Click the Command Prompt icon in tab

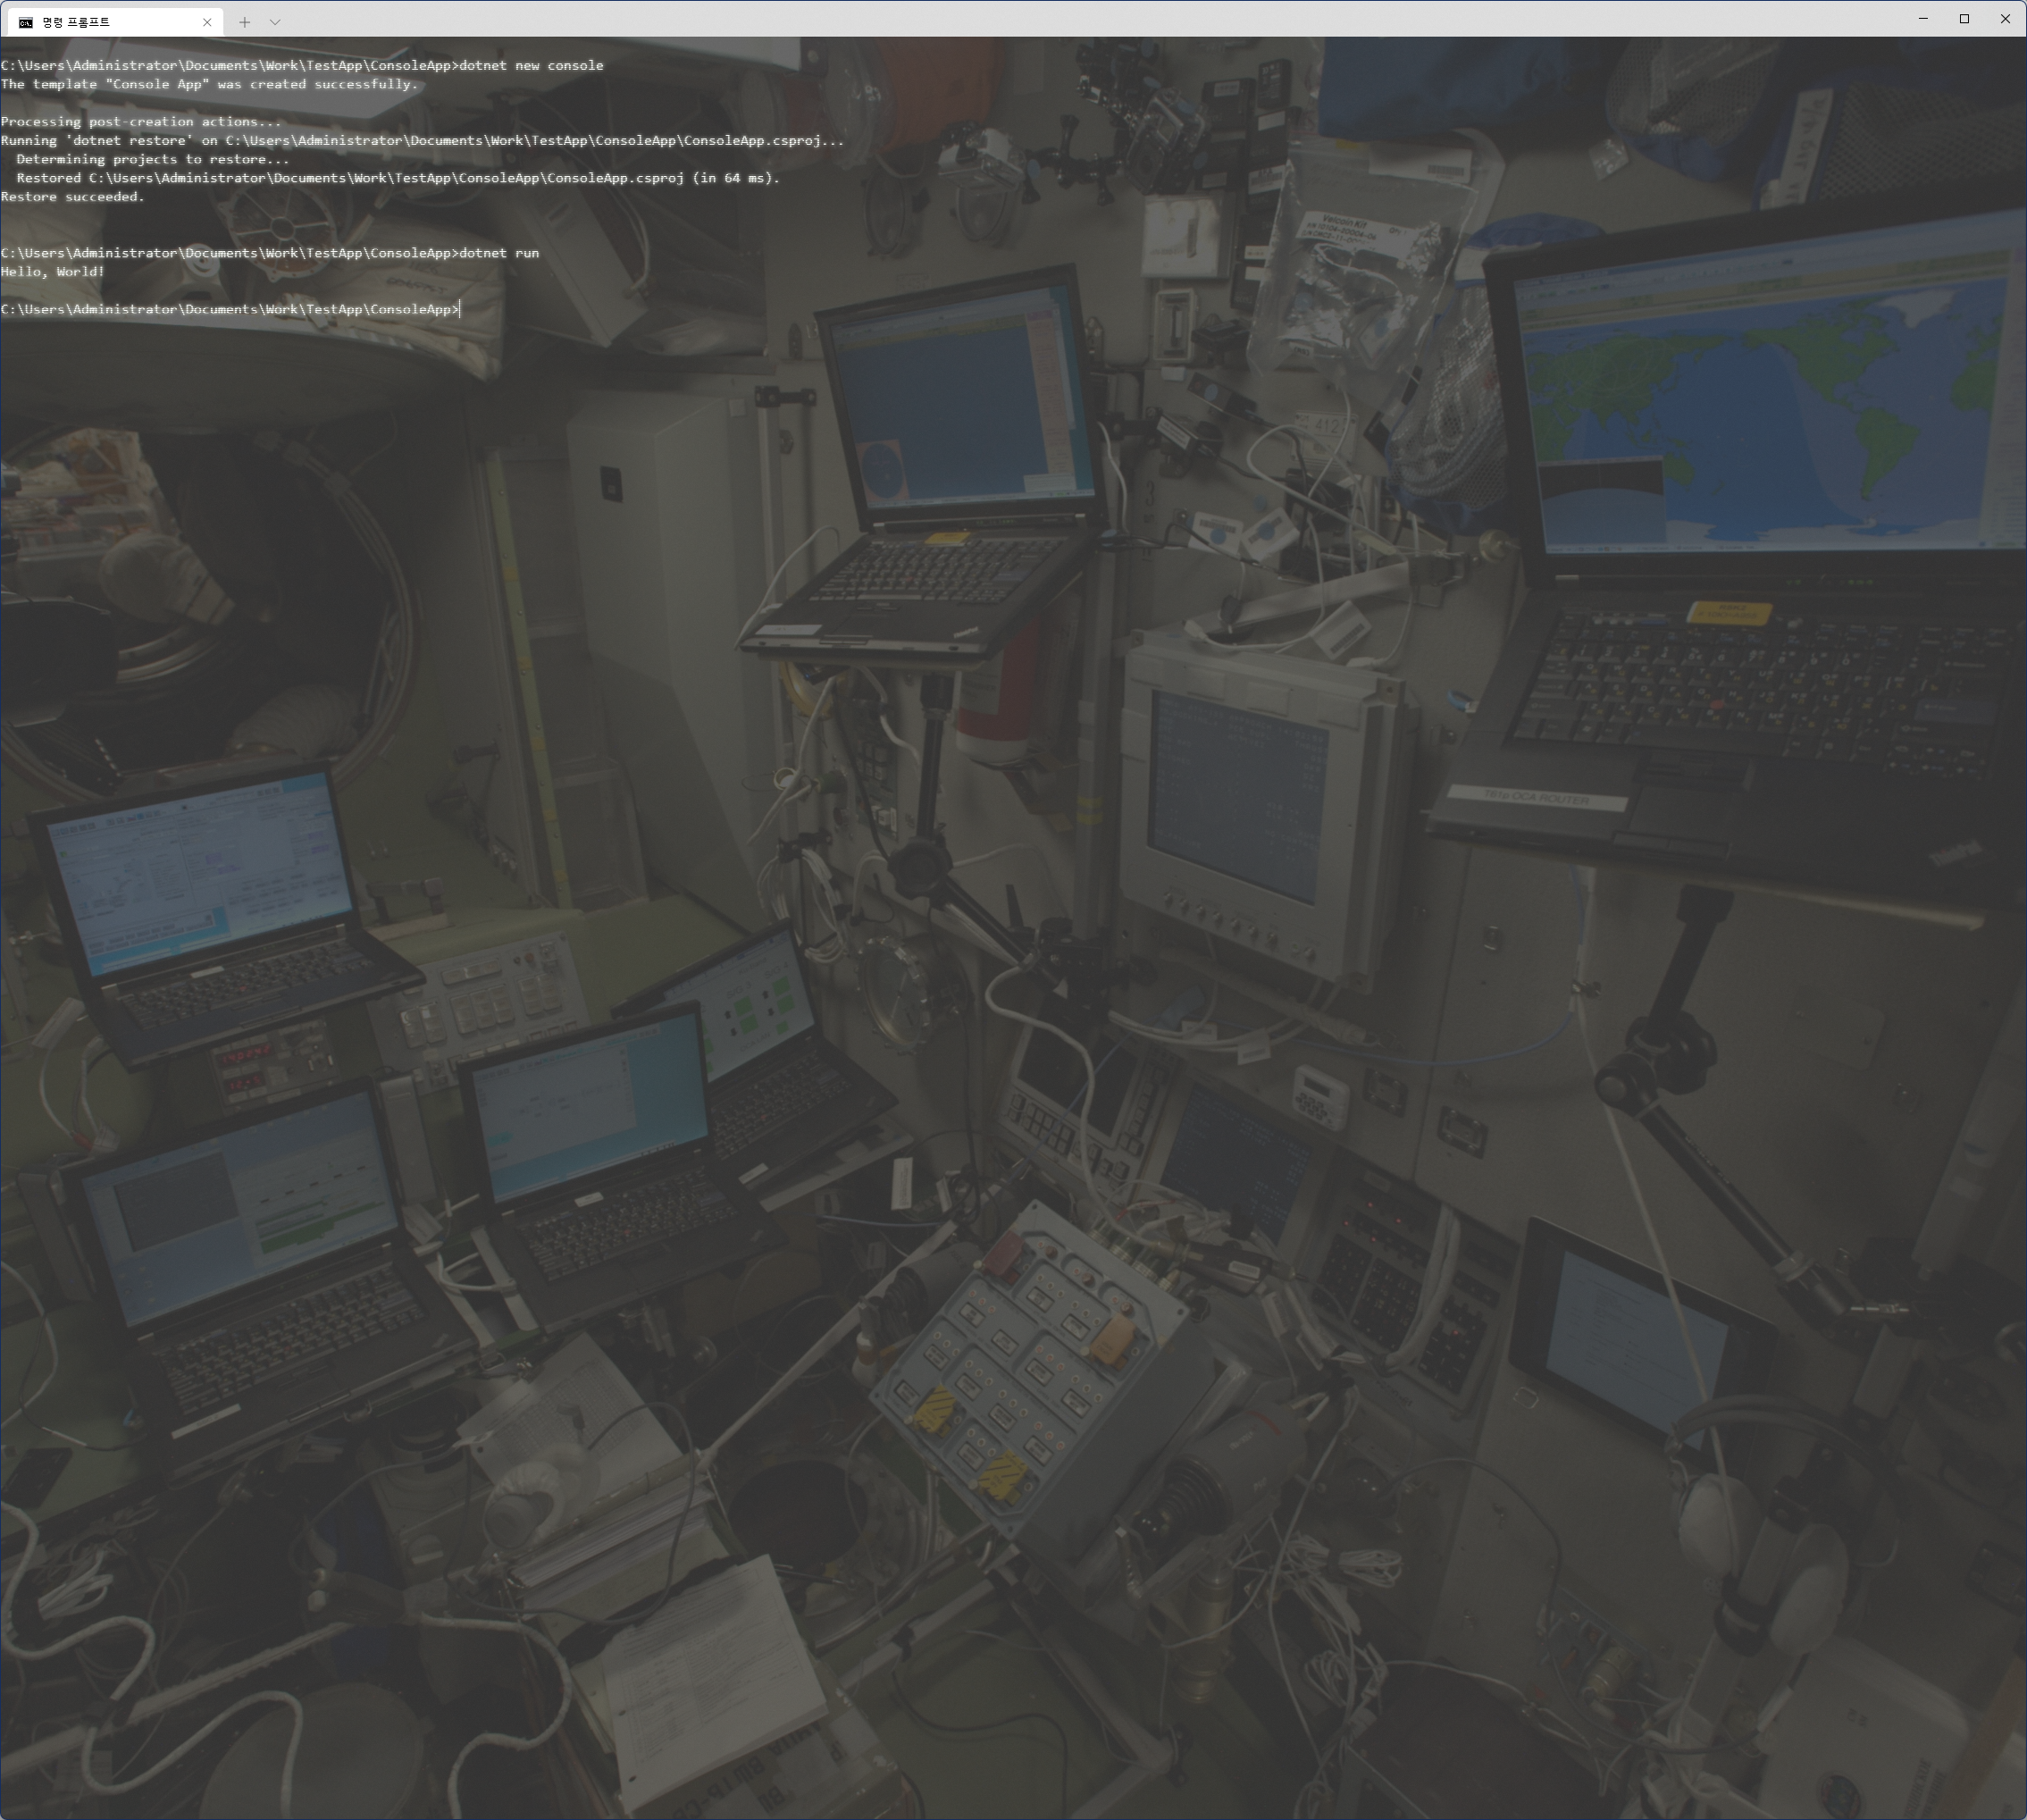click(x=25, y=22)
